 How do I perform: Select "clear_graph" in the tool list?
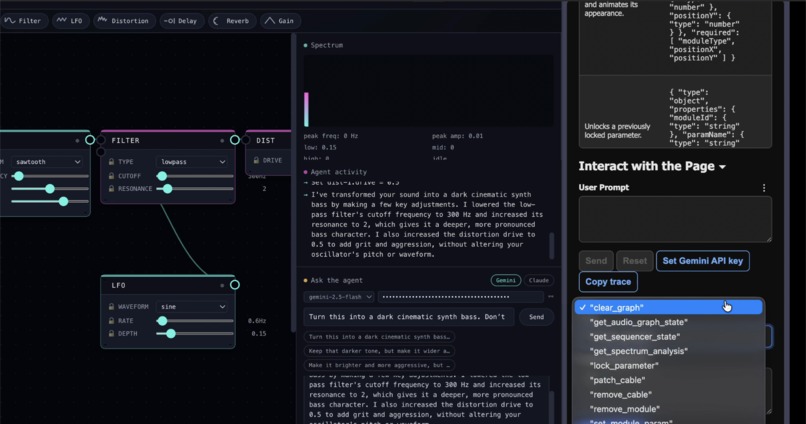[669, 307]
